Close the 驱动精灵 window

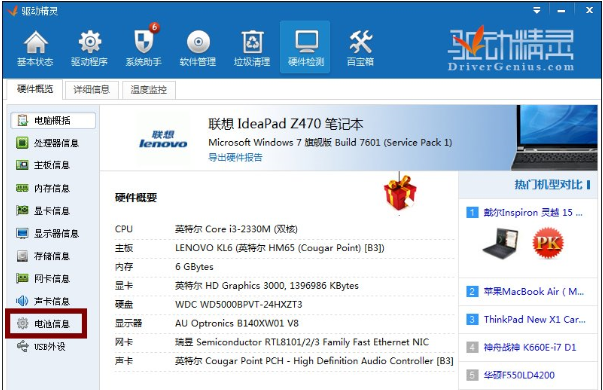coord(589,10)
